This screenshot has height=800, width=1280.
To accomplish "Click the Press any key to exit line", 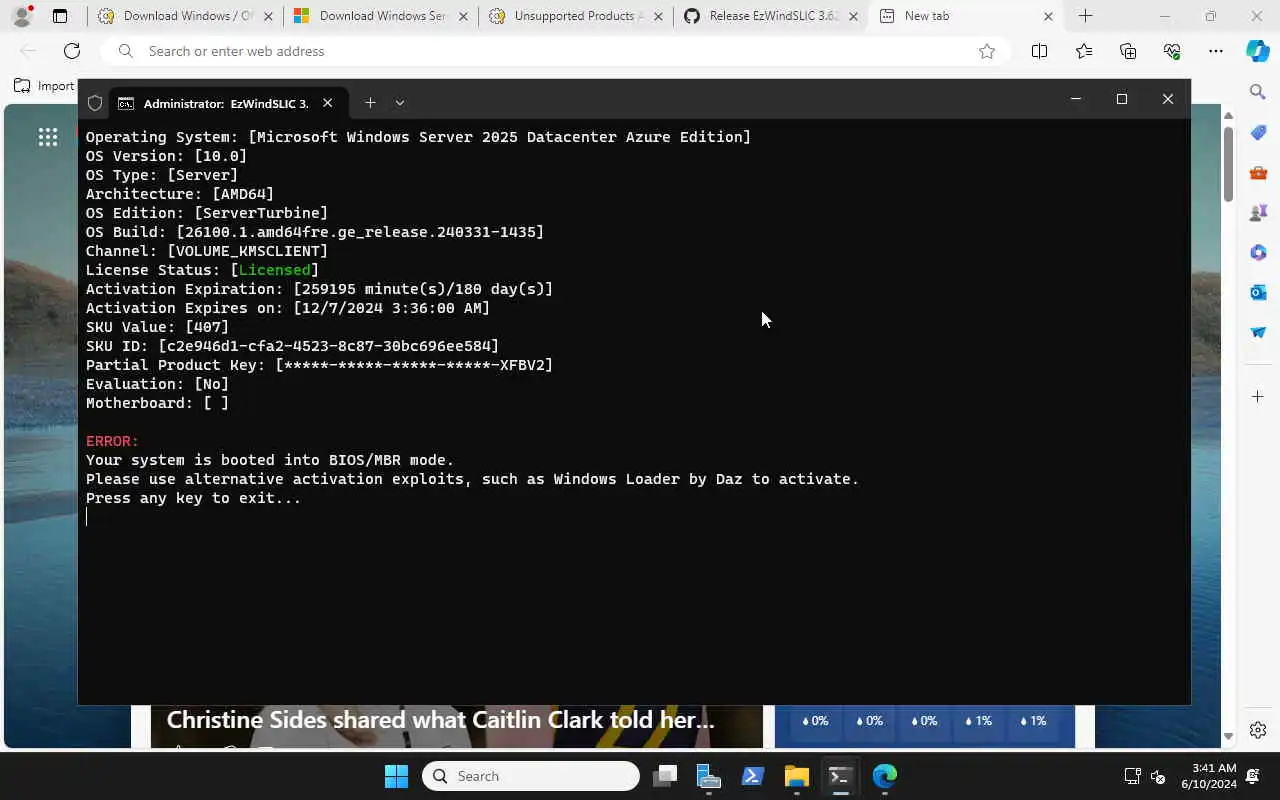I will pos(193,498).
